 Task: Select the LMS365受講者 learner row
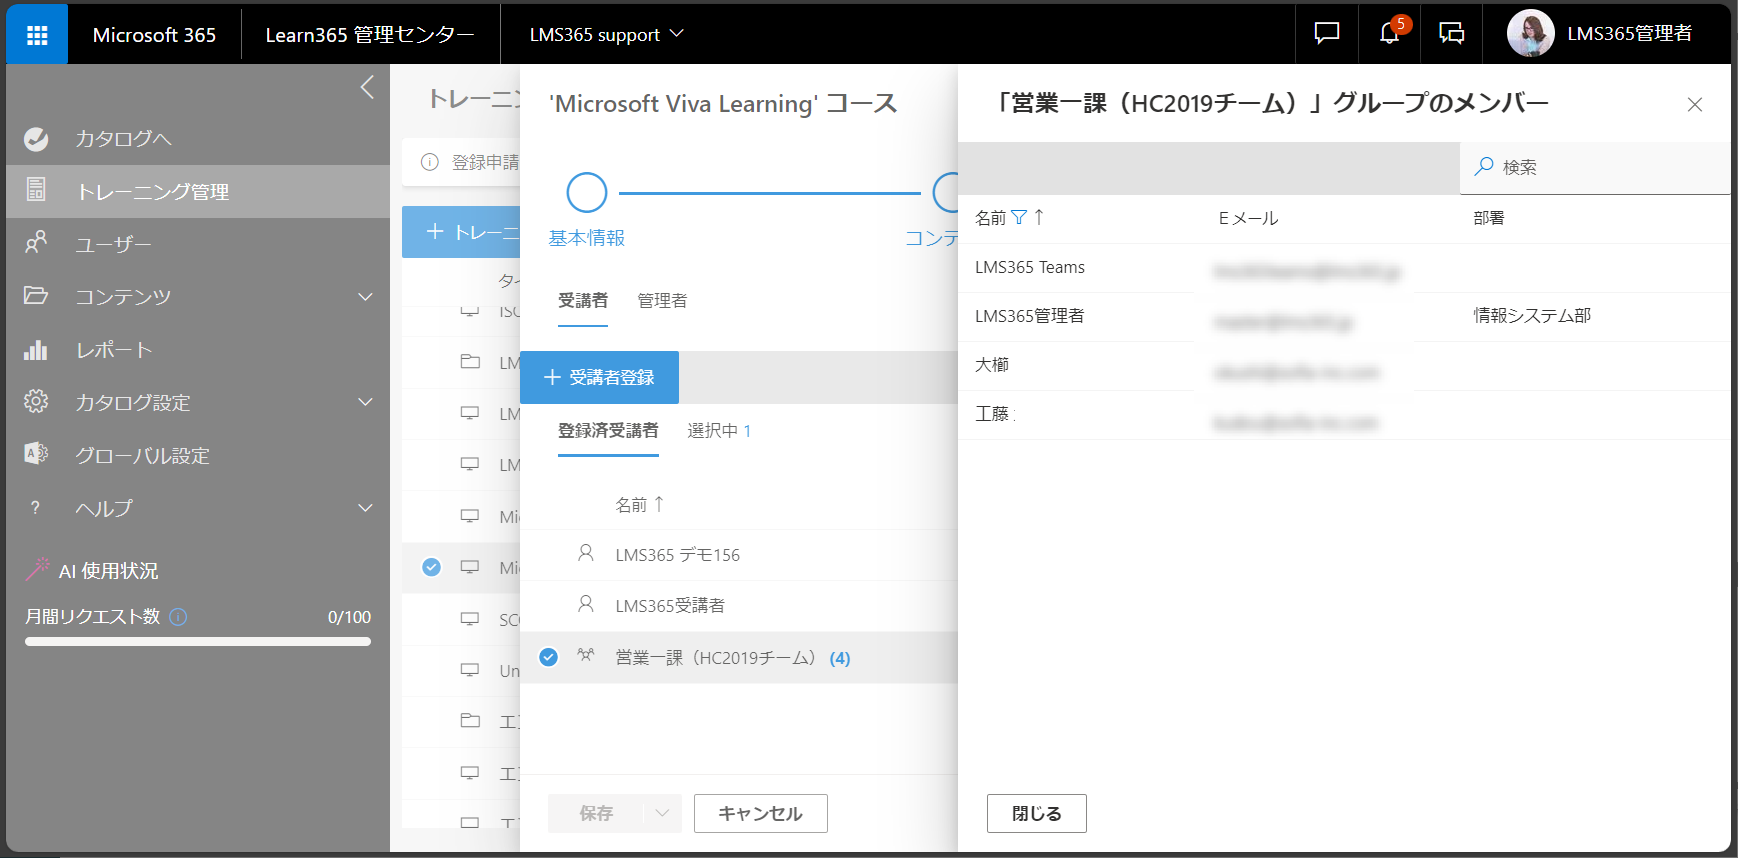tap(739, 606)
